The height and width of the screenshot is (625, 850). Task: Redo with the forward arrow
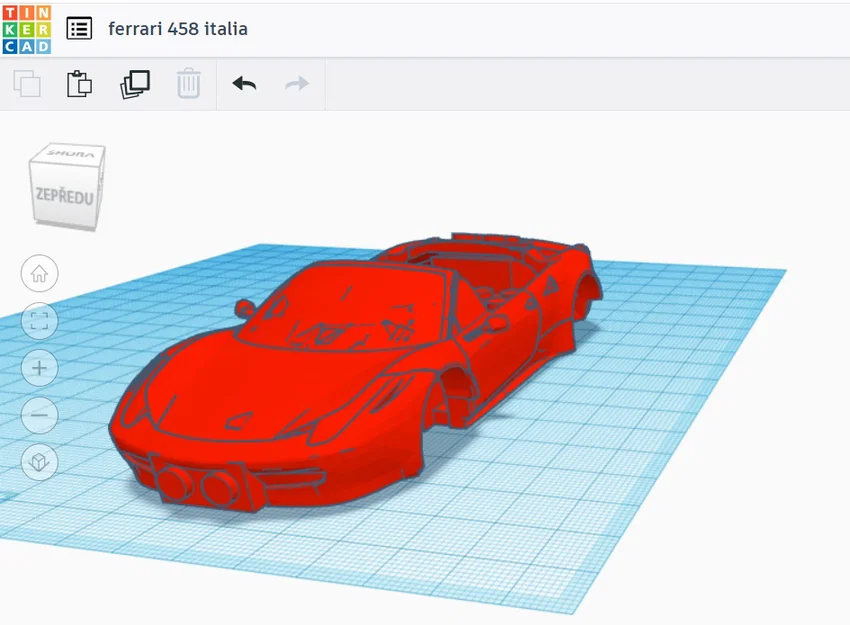[x=297, y=83]
